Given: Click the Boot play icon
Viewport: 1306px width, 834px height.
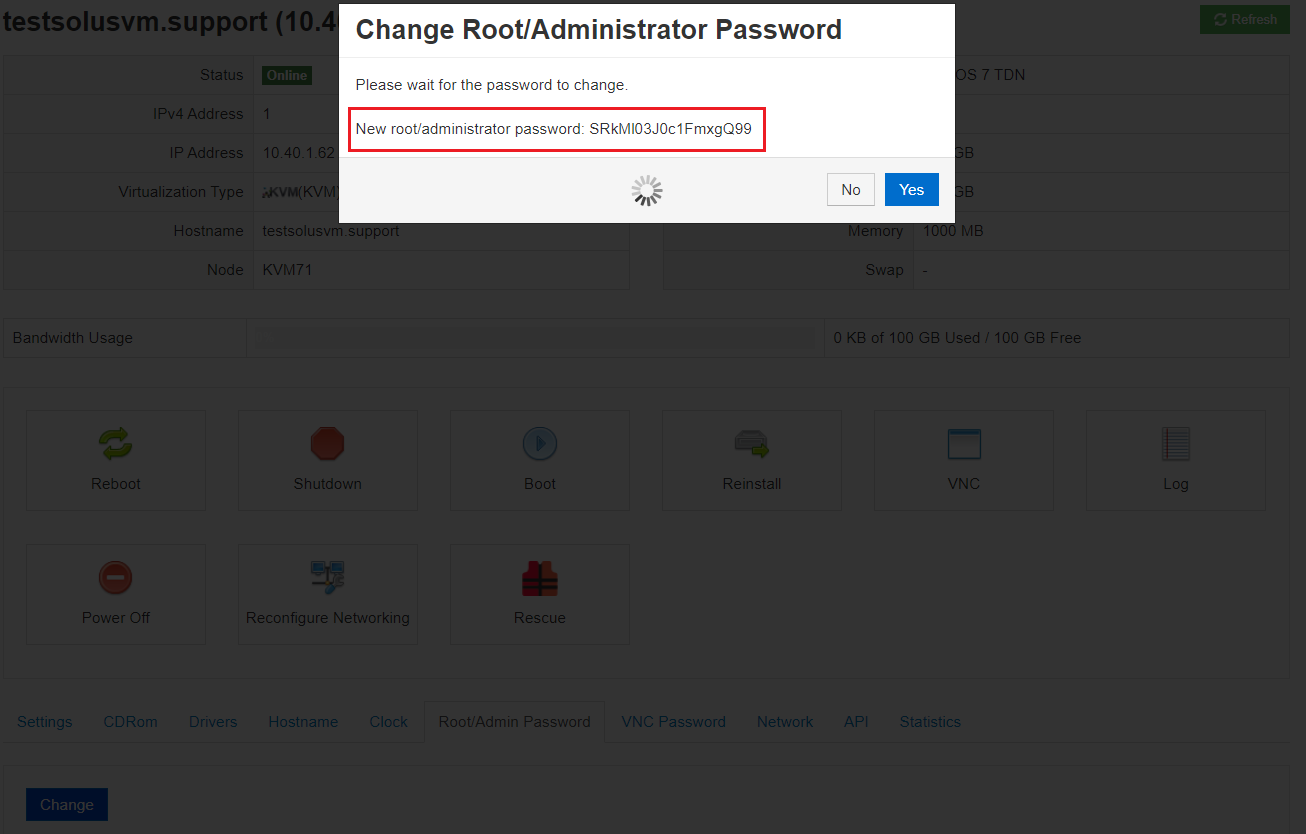Looking at the screenshot, I should point(540,443).
